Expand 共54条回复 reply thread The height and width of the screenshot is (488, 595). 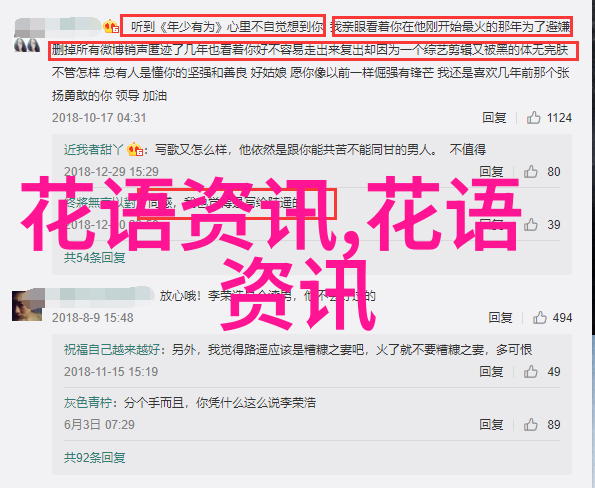click(94, 258)
